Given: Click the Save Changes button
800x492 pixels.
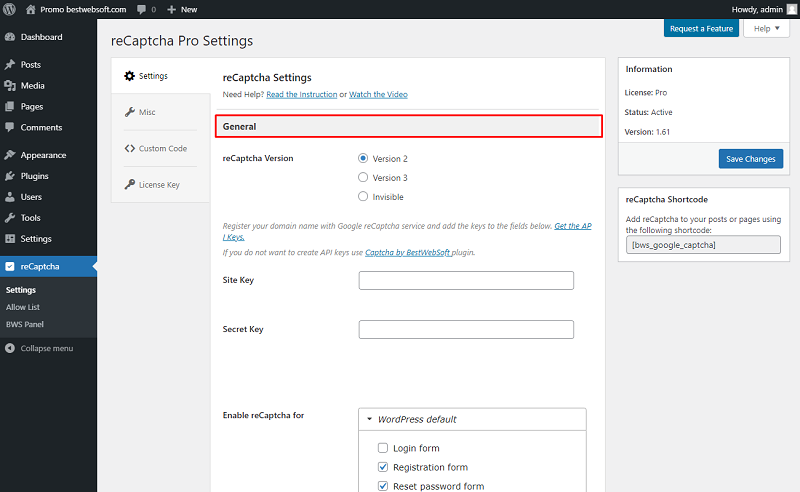Looking at the screenshot, I should click(751, 159).
